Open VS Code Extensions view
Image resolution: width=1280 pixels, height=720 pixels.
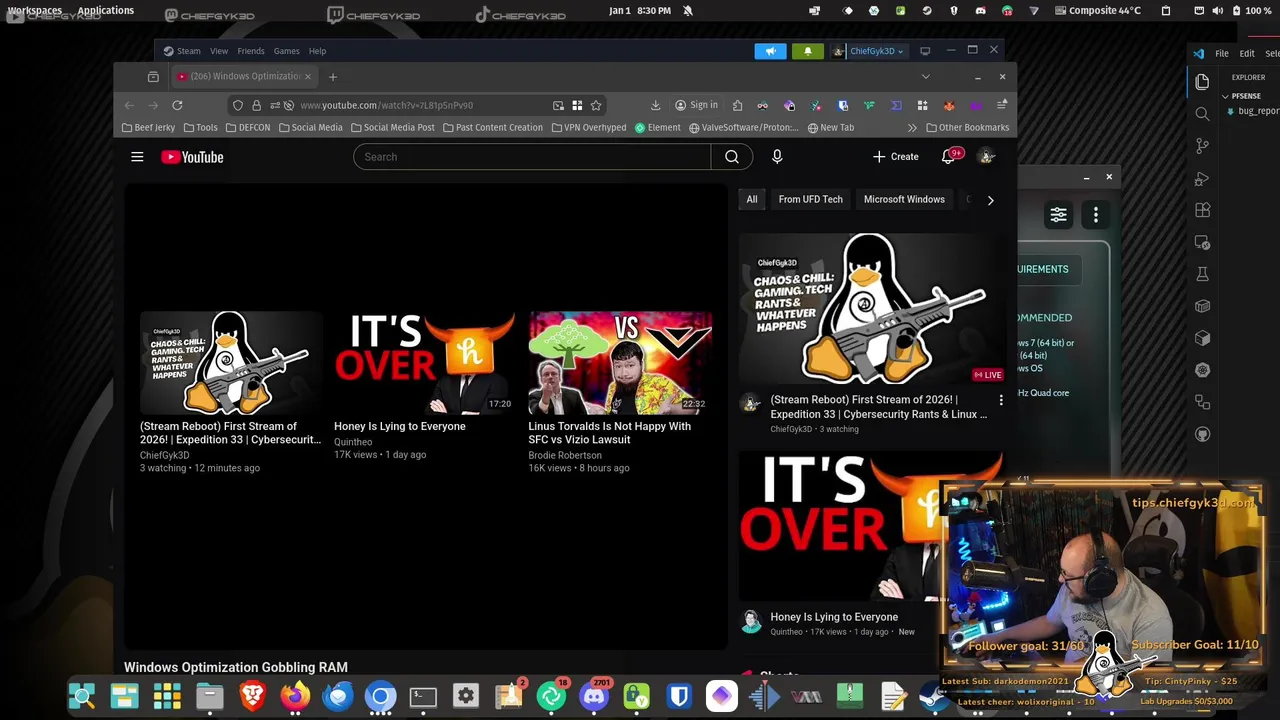[x=1202, y=210]
